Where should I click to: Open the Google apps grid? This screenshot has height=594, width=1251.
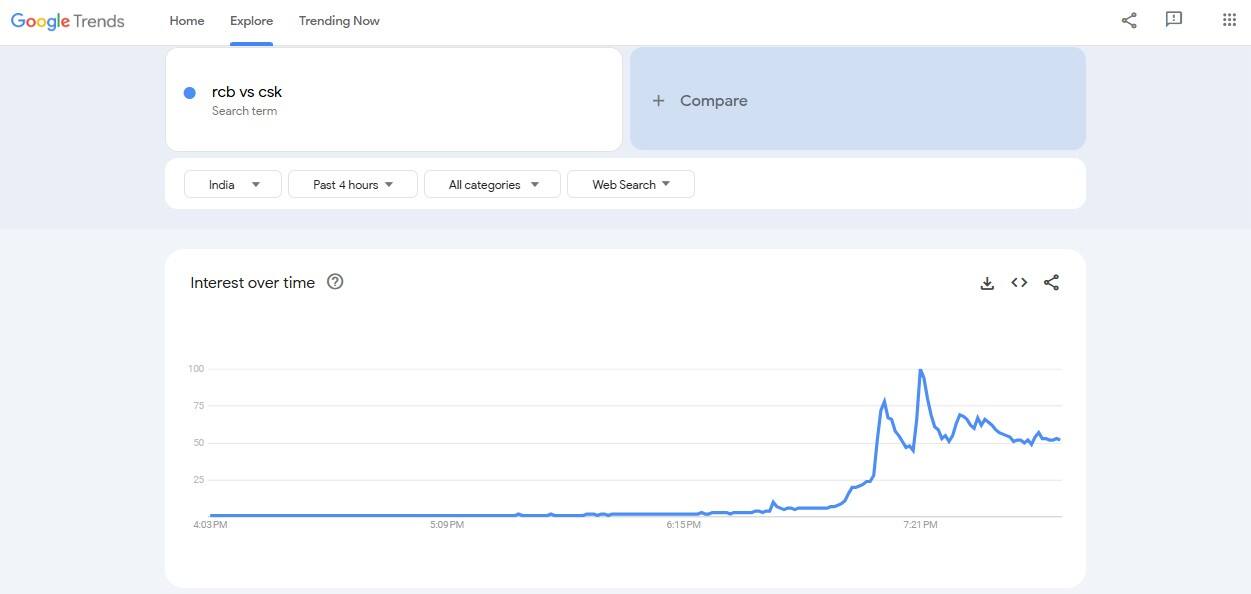pyautogui.click(x=1230, y=20)
